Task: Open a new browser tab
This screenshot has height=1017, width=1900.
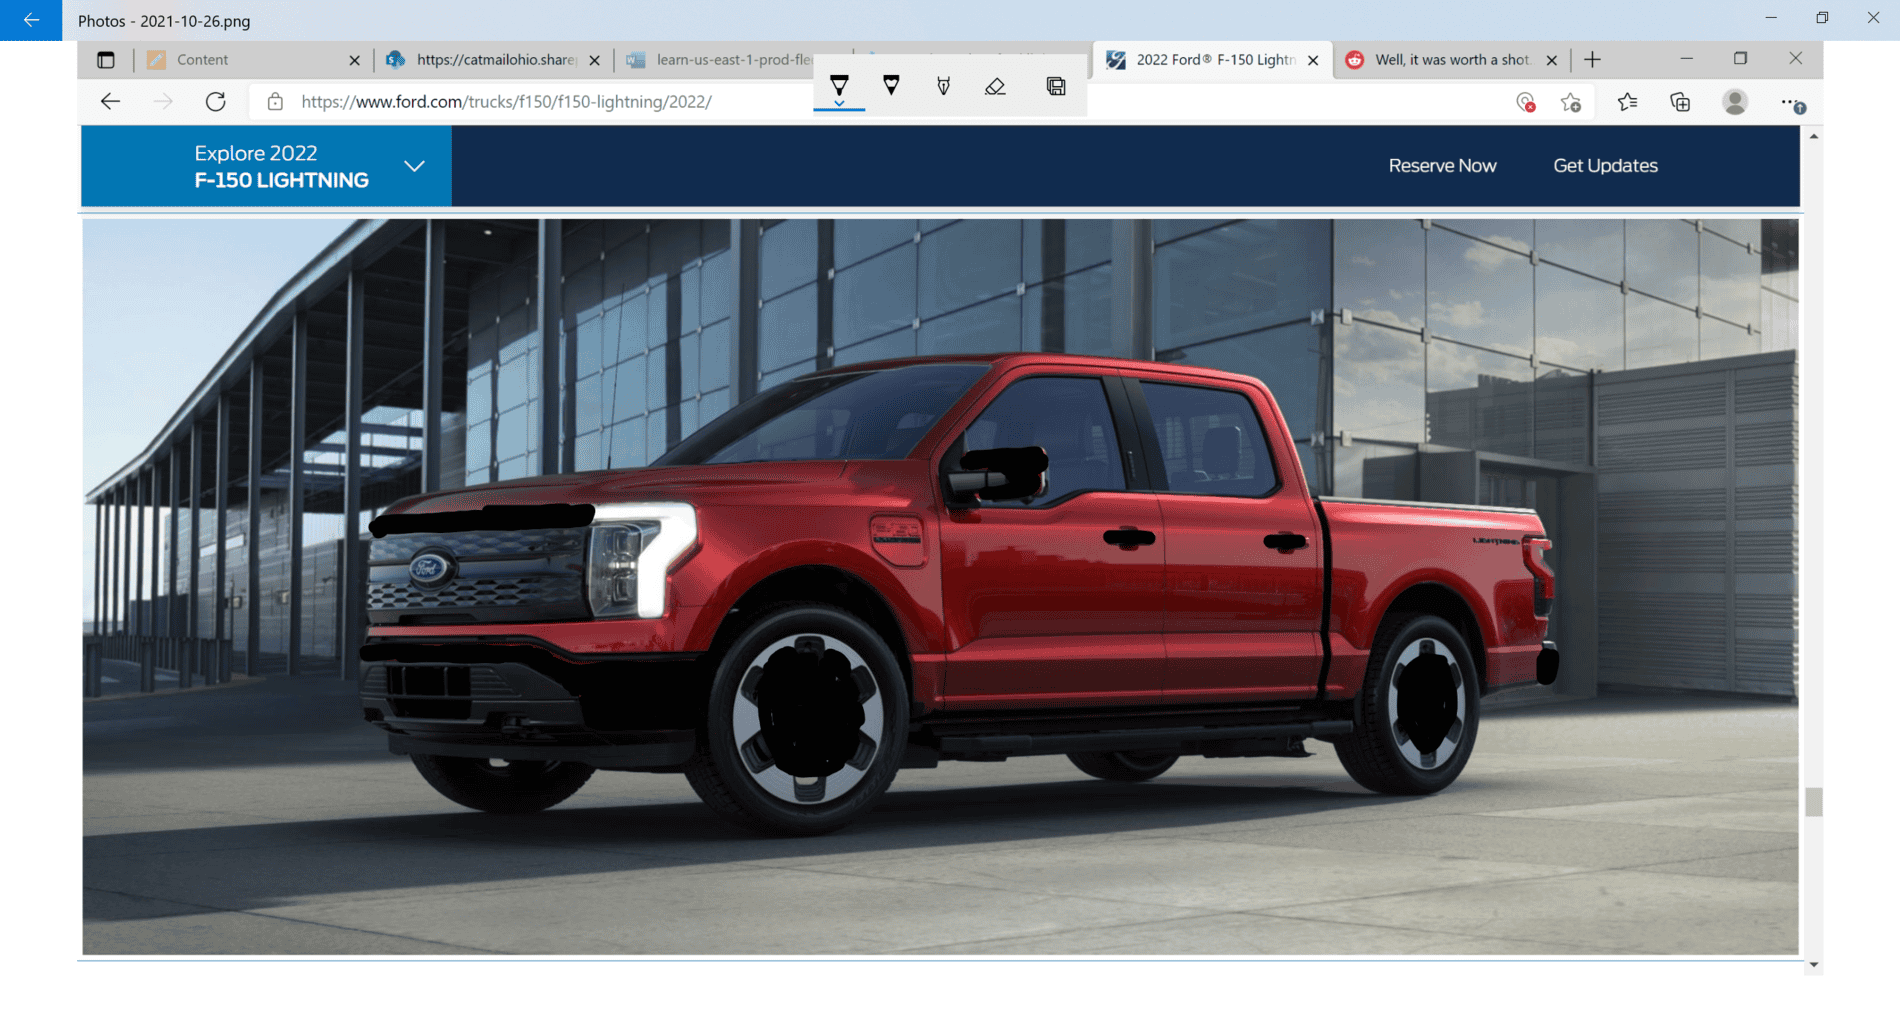Action: pos(1593,60)
